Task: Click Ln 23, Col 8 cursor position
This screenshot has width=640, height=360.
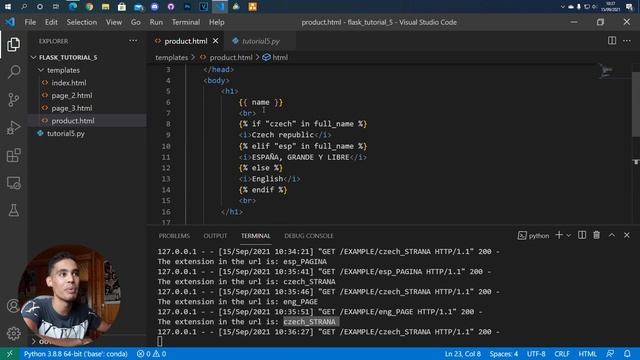Action: [x=462, y=353]
